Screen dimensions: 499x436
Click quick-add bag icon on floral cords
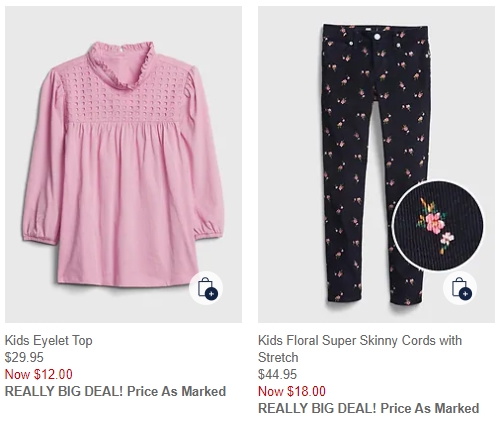[460, 288]
